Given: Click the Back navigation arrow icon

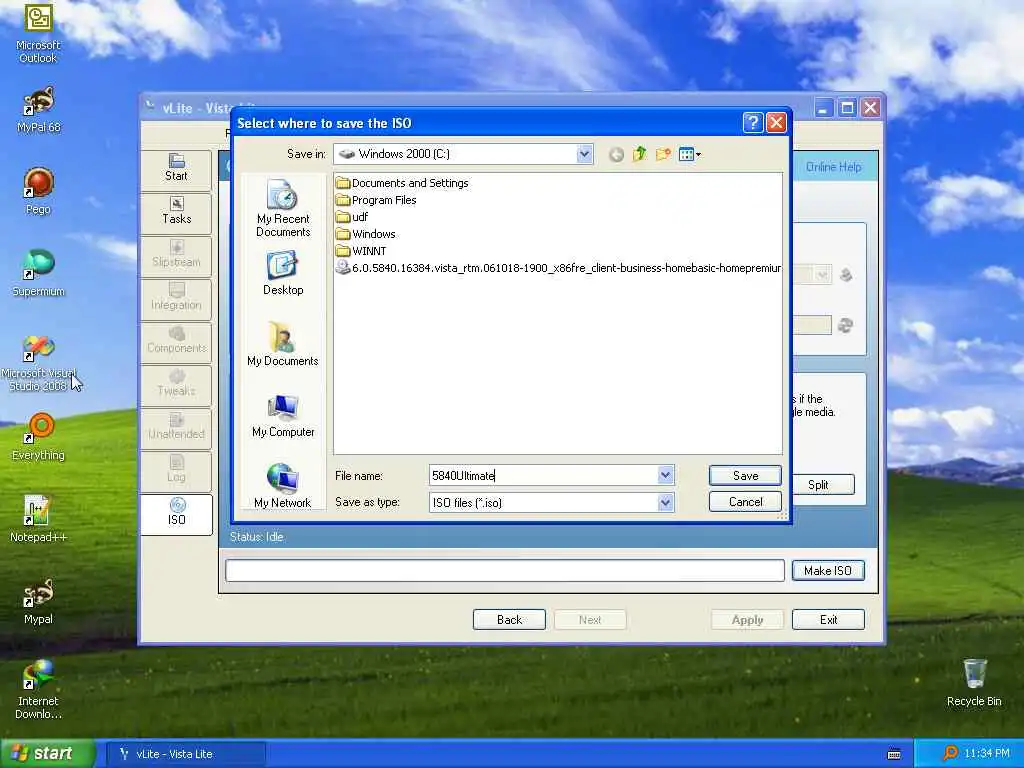Looking at the screenshot, I should [616, 155].
